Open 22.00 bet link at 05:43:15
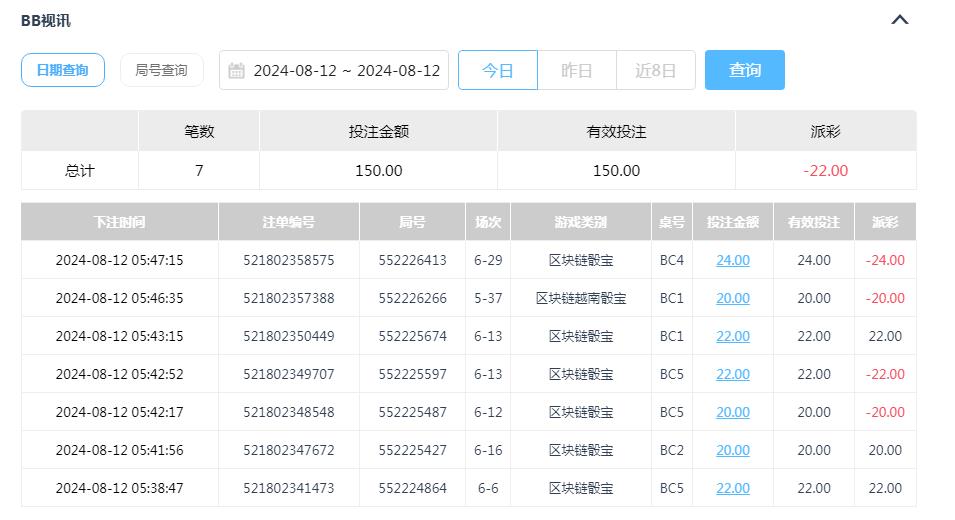 click(x=732, y=336)
